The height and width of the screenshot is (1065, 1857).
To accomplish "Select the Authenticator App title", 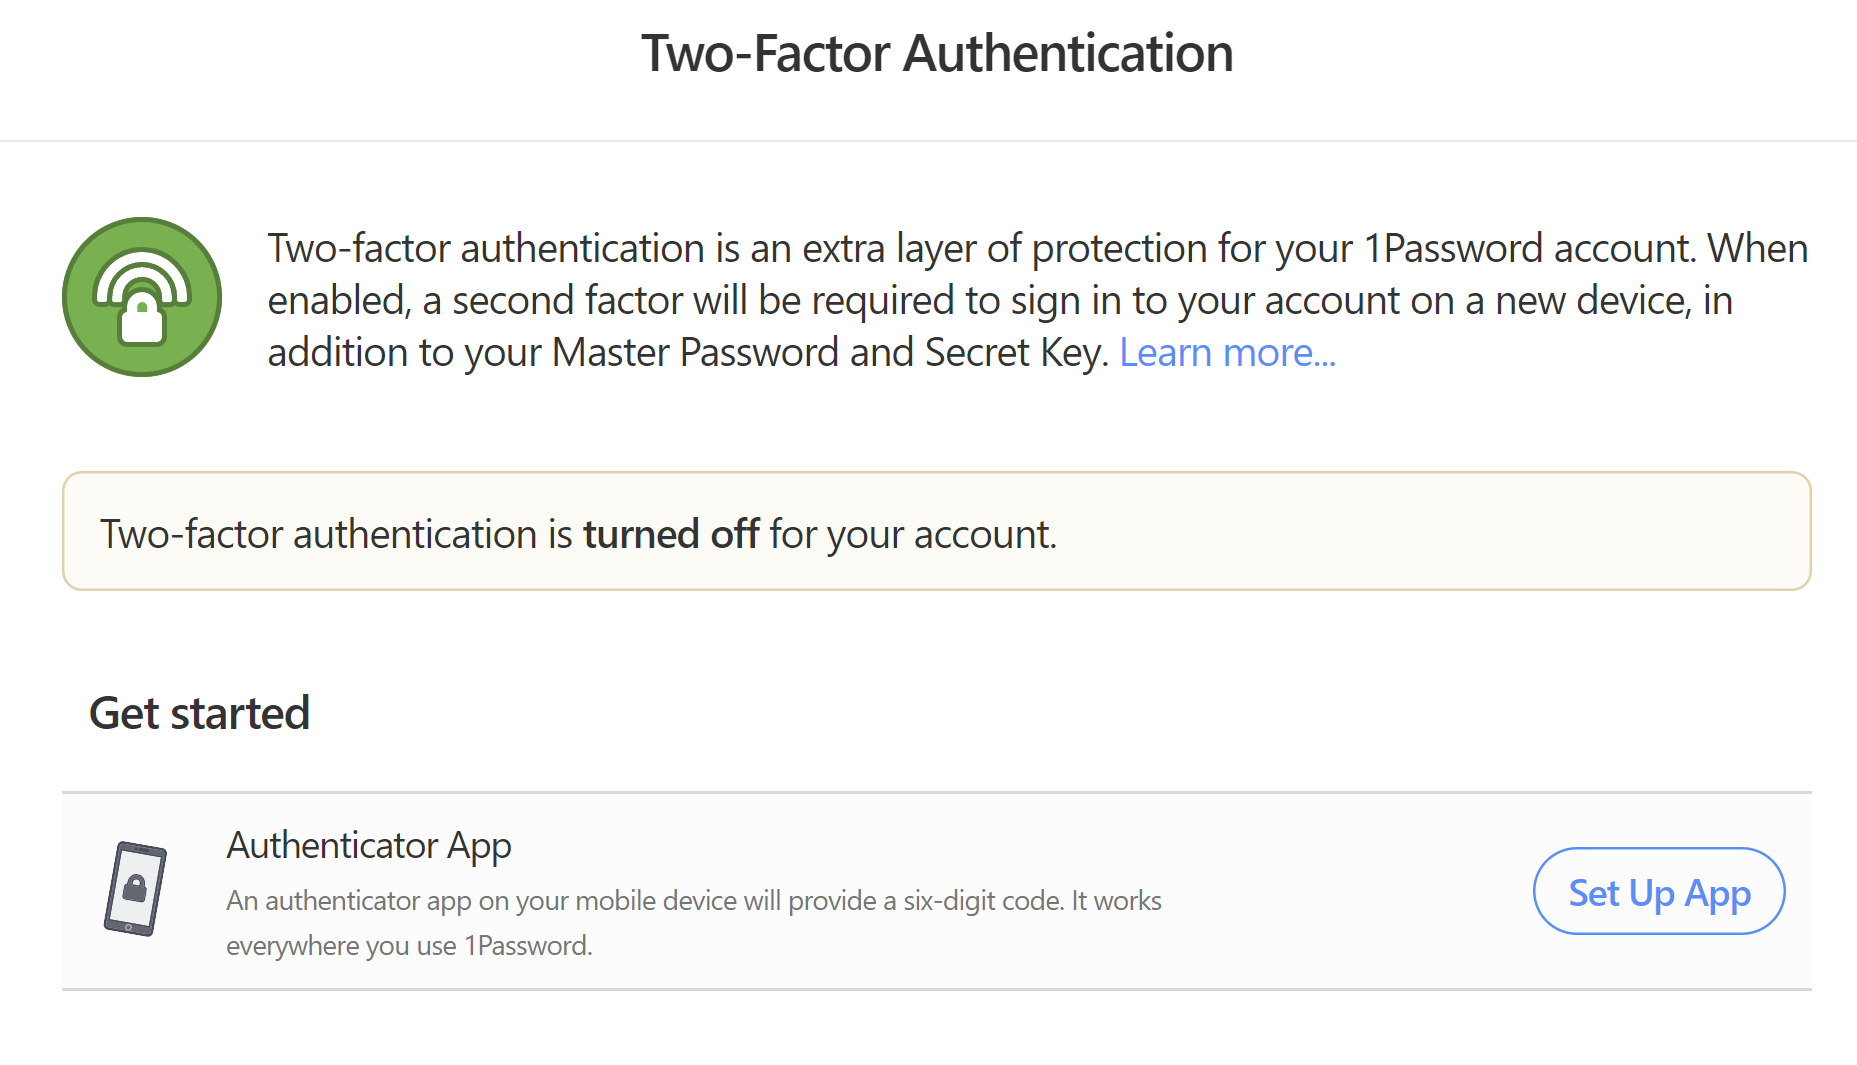I will [369, 846].
